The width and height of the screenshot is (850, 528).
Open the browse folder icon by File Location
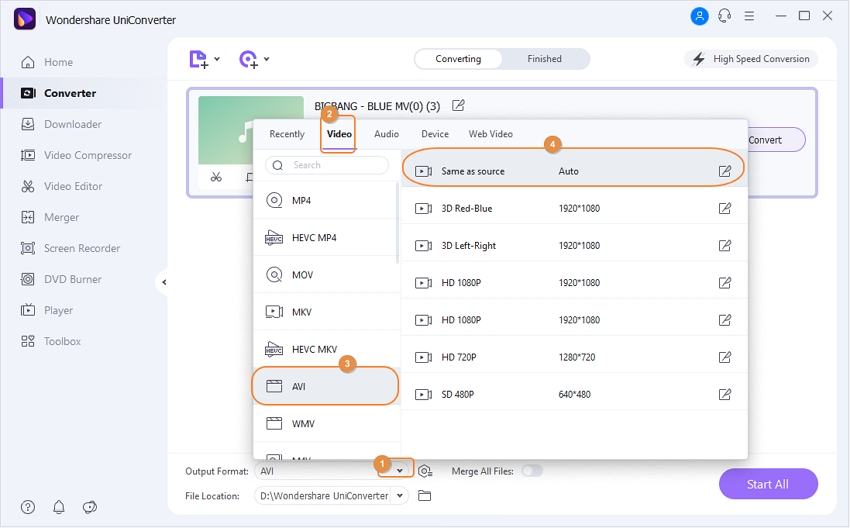[x=424, y=496]
